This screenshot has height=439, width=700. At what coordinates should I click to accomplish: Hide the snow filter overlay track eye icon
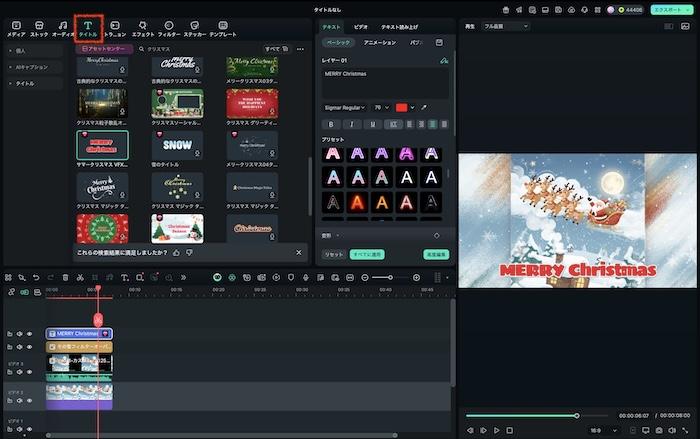tap(29, 347)
